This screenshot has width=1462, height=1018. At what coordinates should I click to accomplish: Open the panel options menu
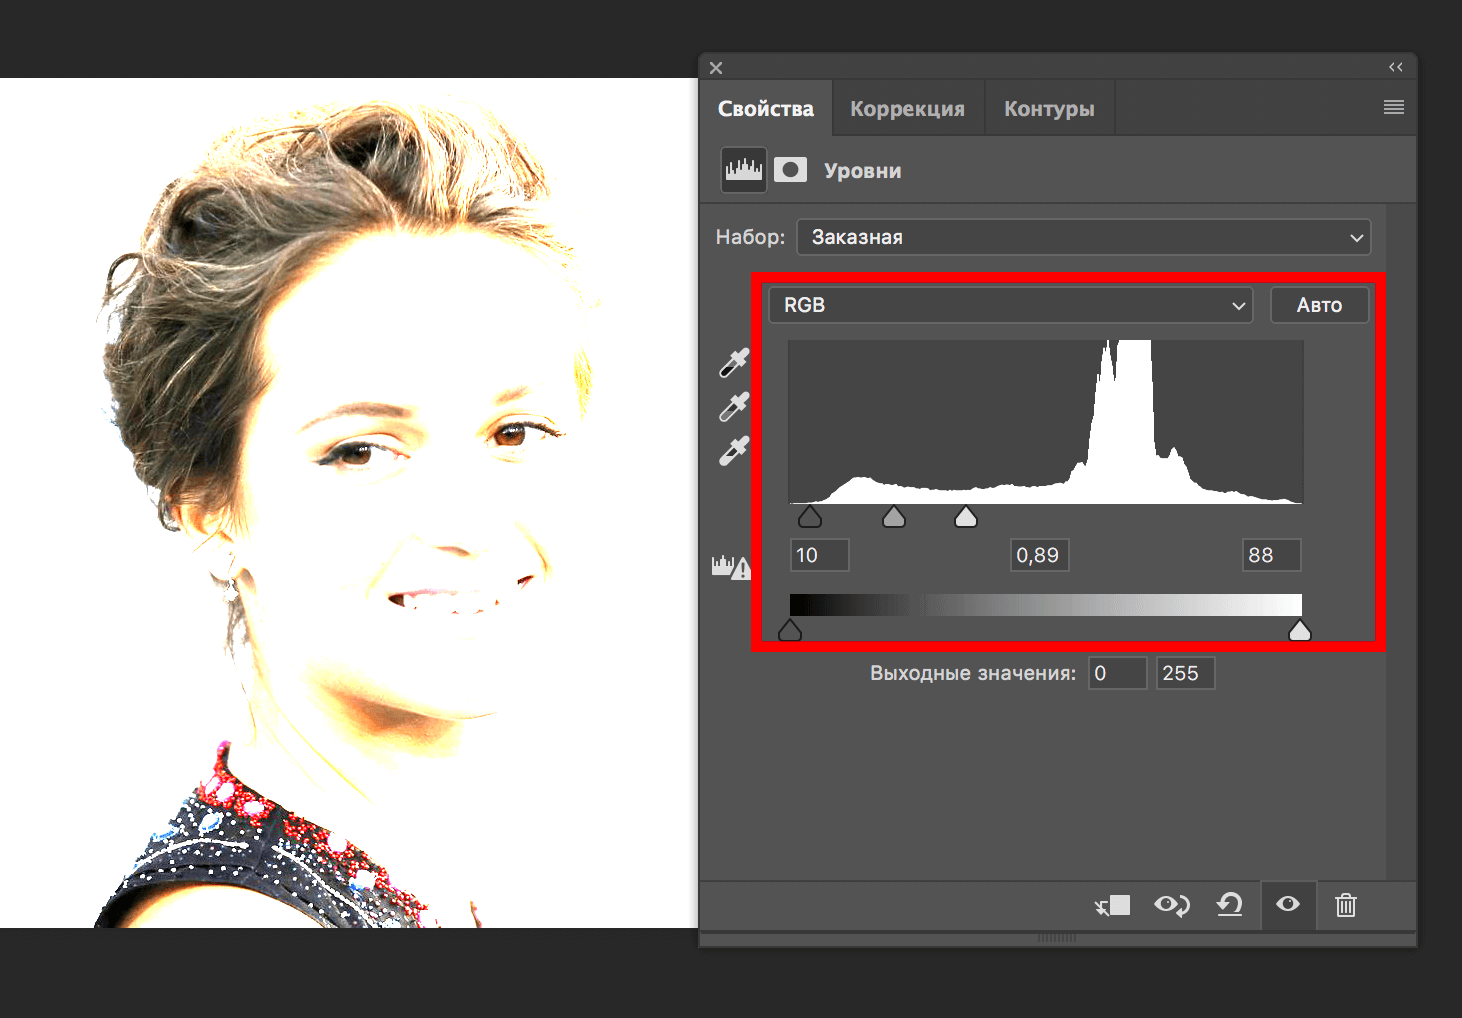[1393, 108]
